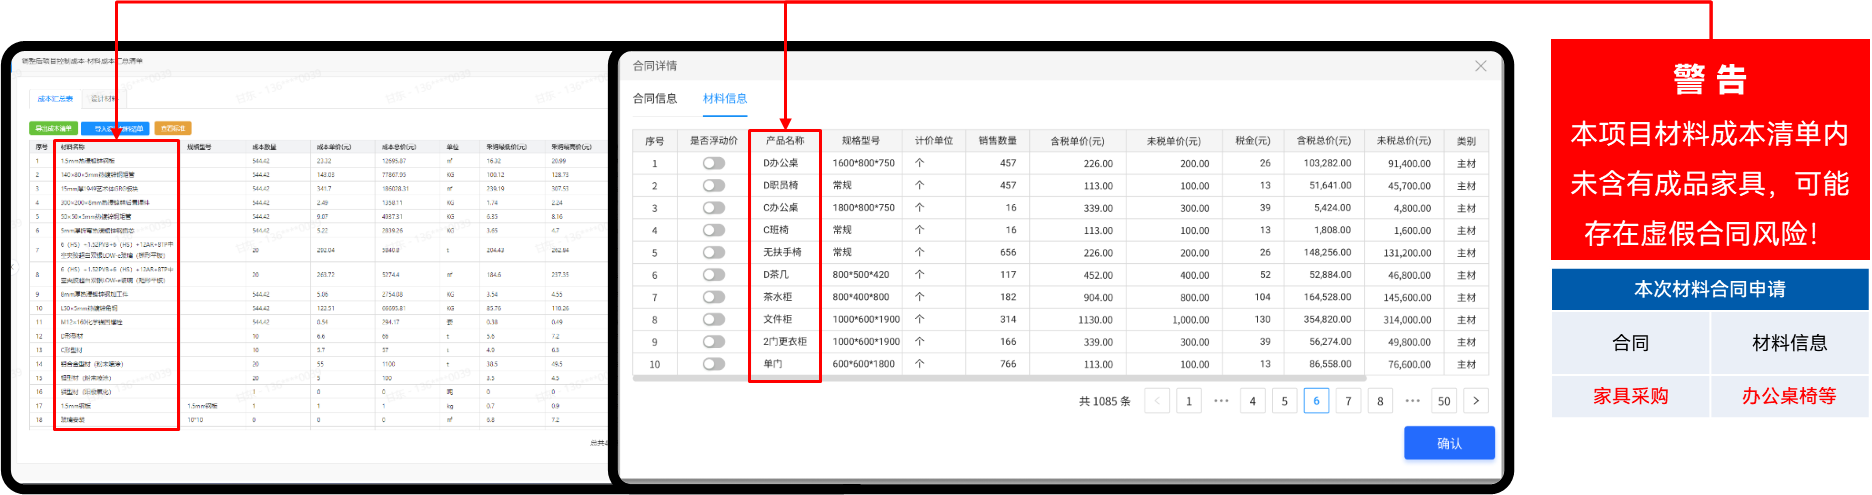Toggle 是否浮动价 for 无扶手椅 row

point(714,252)
